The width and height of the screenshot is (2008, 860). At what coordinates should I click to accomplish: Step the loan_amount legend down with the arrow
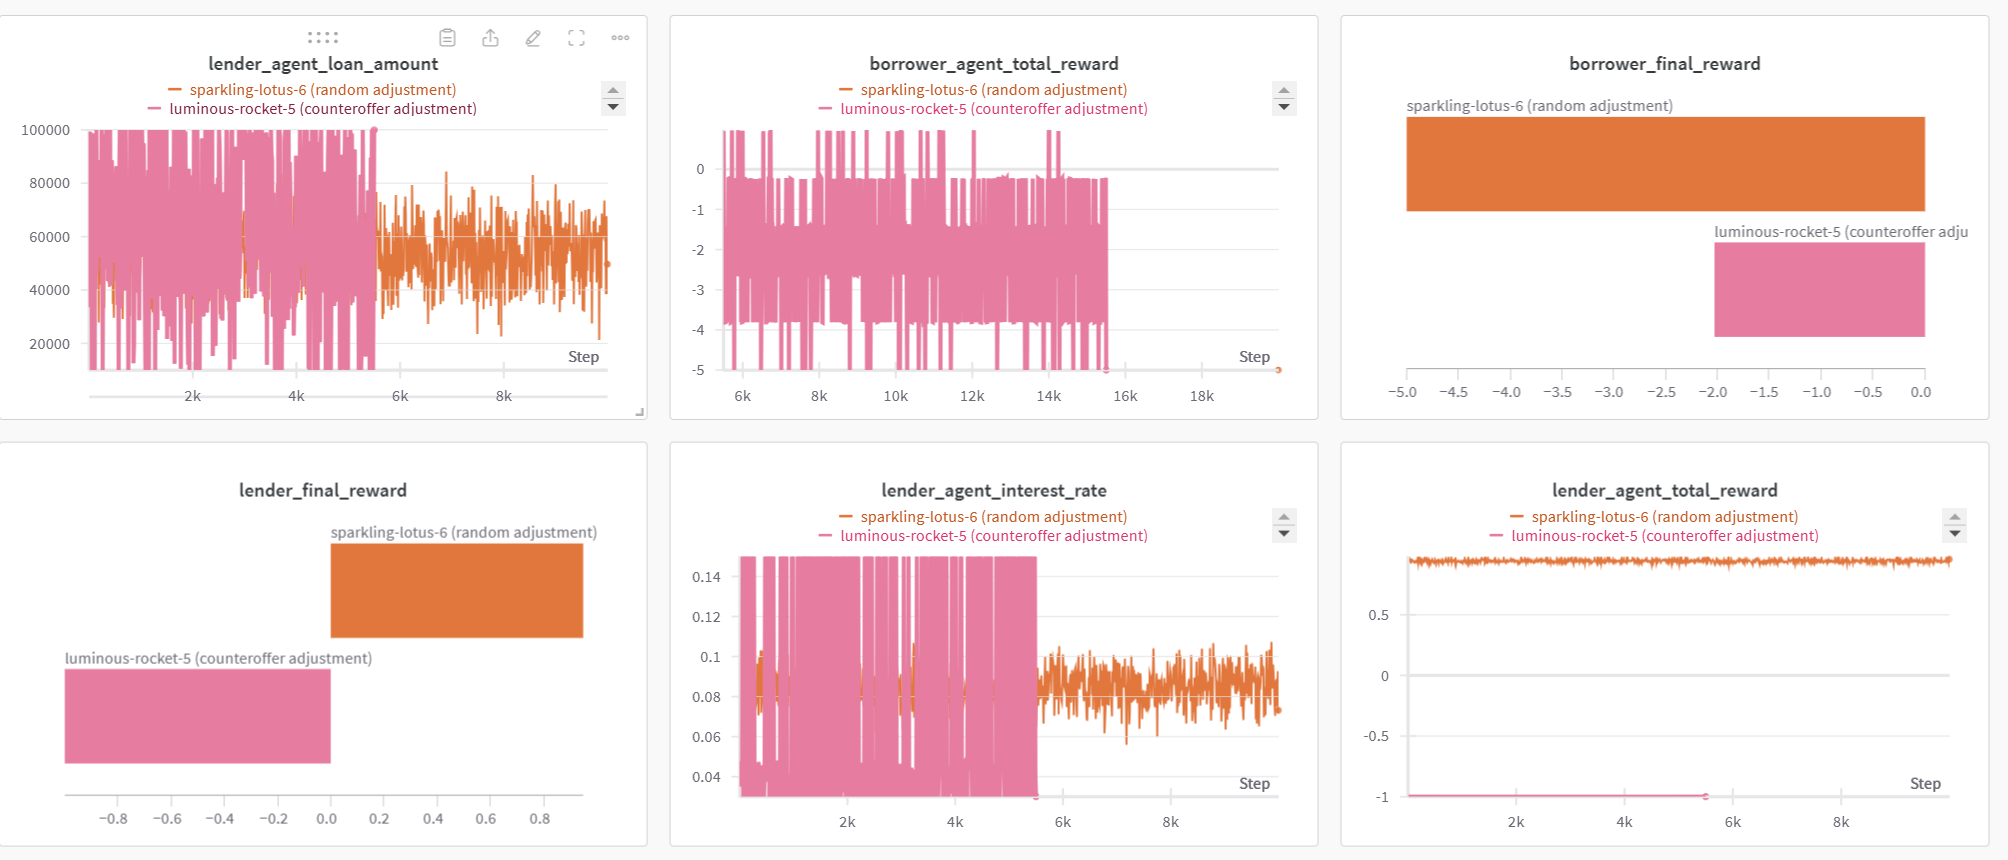[x=613, y=107]
